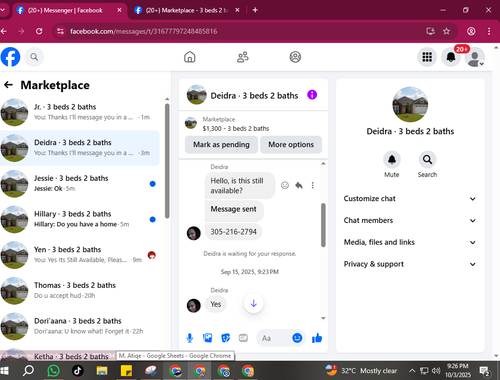Expand Privacy & support section
Screen dimensions: 500x380
pyautogui.click(x=410, y=264)
